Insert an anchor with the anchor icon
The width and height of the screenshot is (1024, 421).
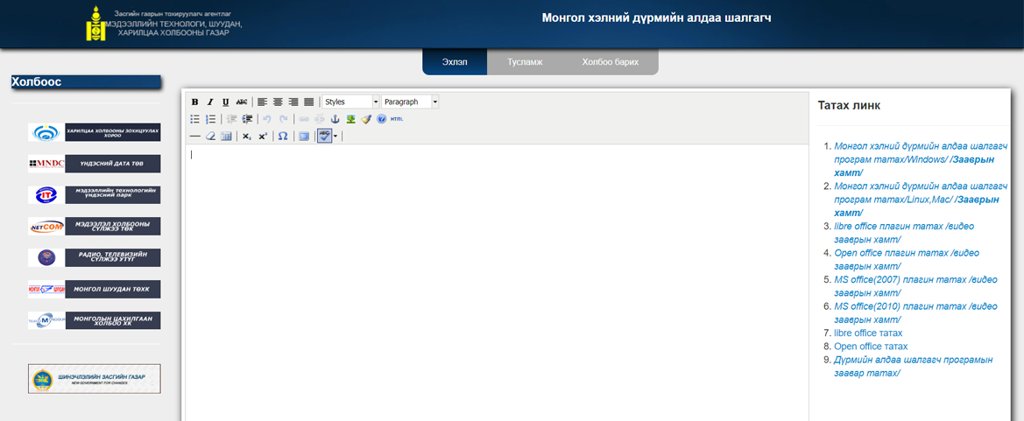click(335, 119)
